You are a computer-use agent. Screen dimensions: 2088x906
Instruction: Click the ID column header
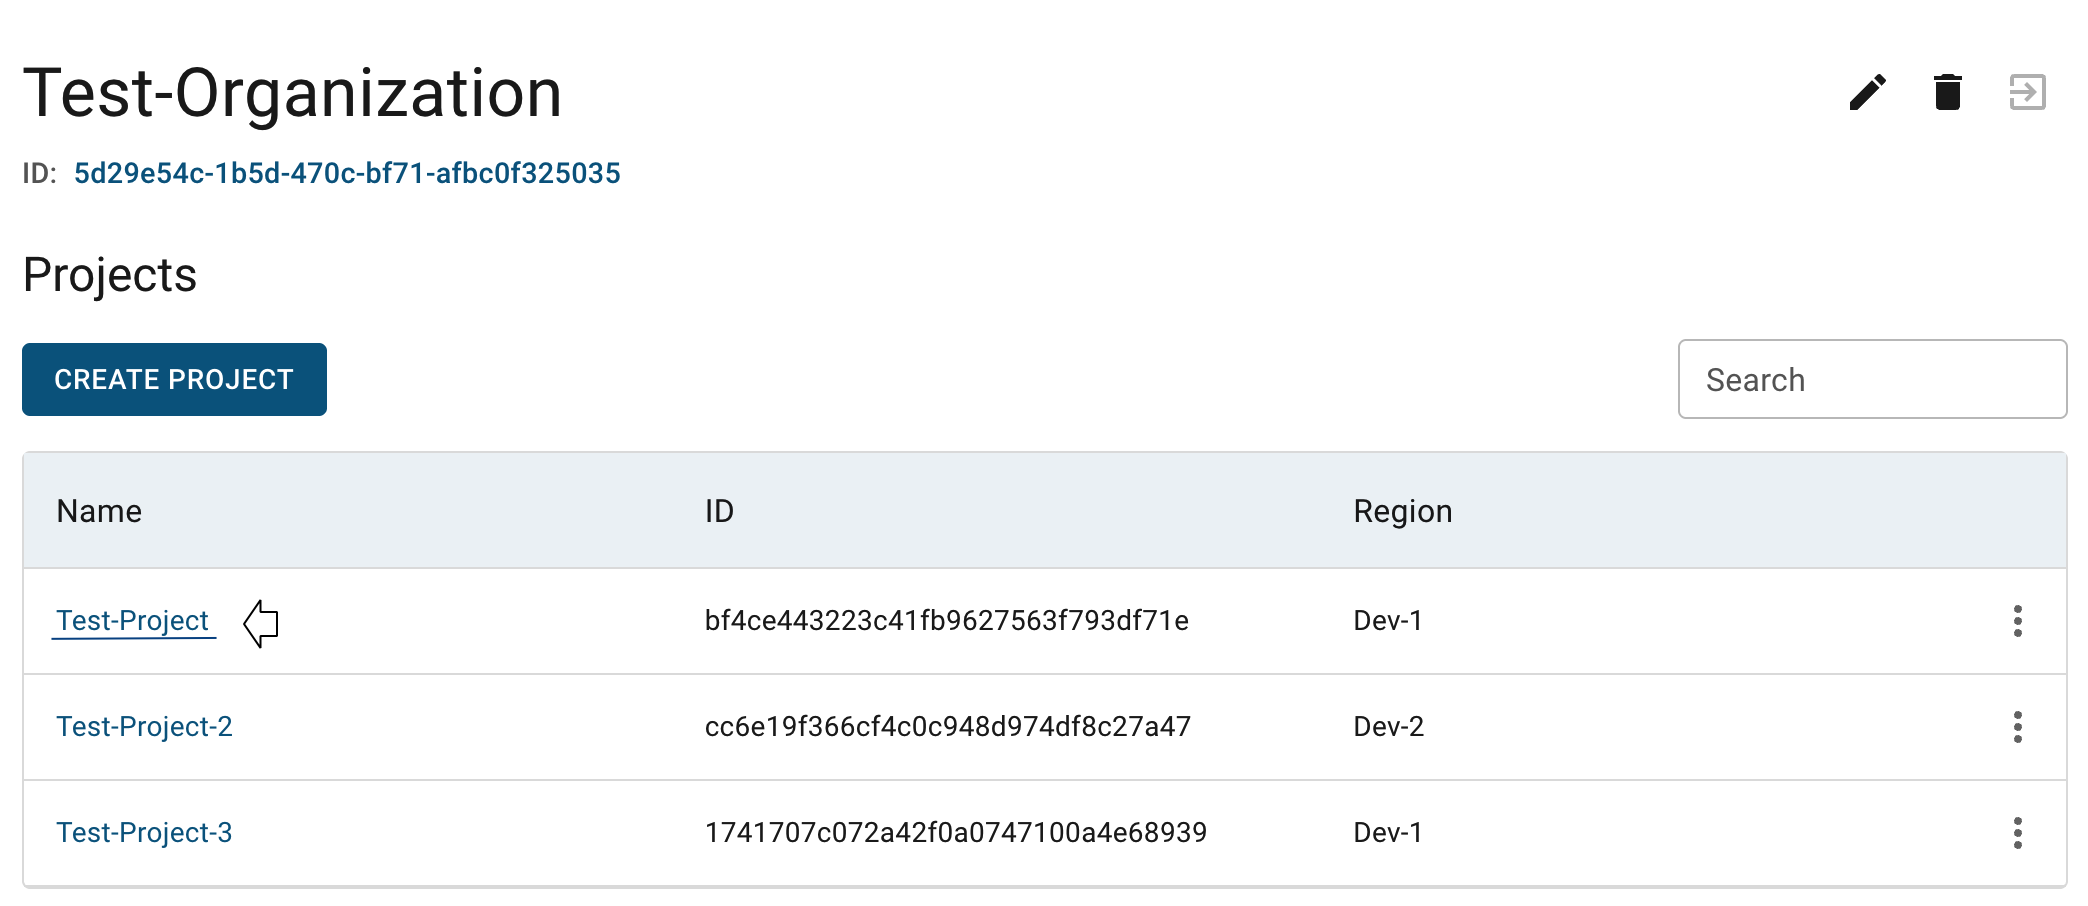(x=719, y=511)
